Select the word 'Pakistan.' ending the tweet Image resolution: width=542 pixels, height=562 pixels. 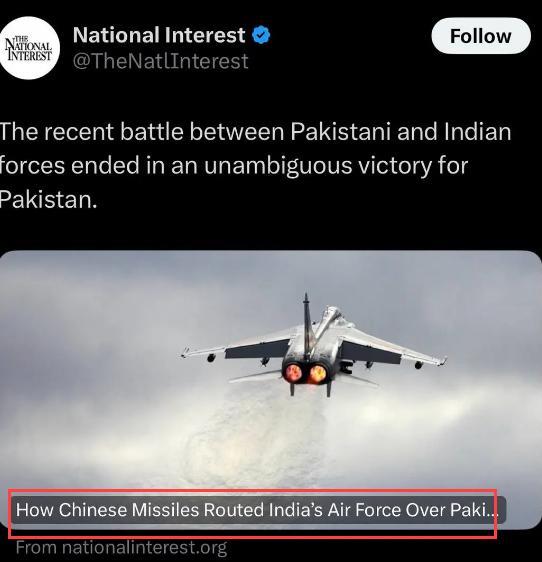point(48,200)
